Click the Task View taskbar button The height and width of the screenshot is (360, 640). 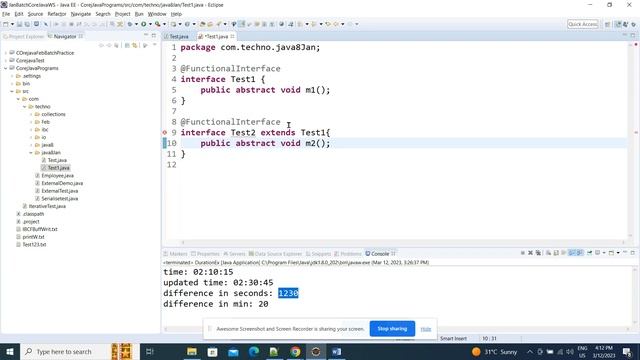[x=150, y=351]
